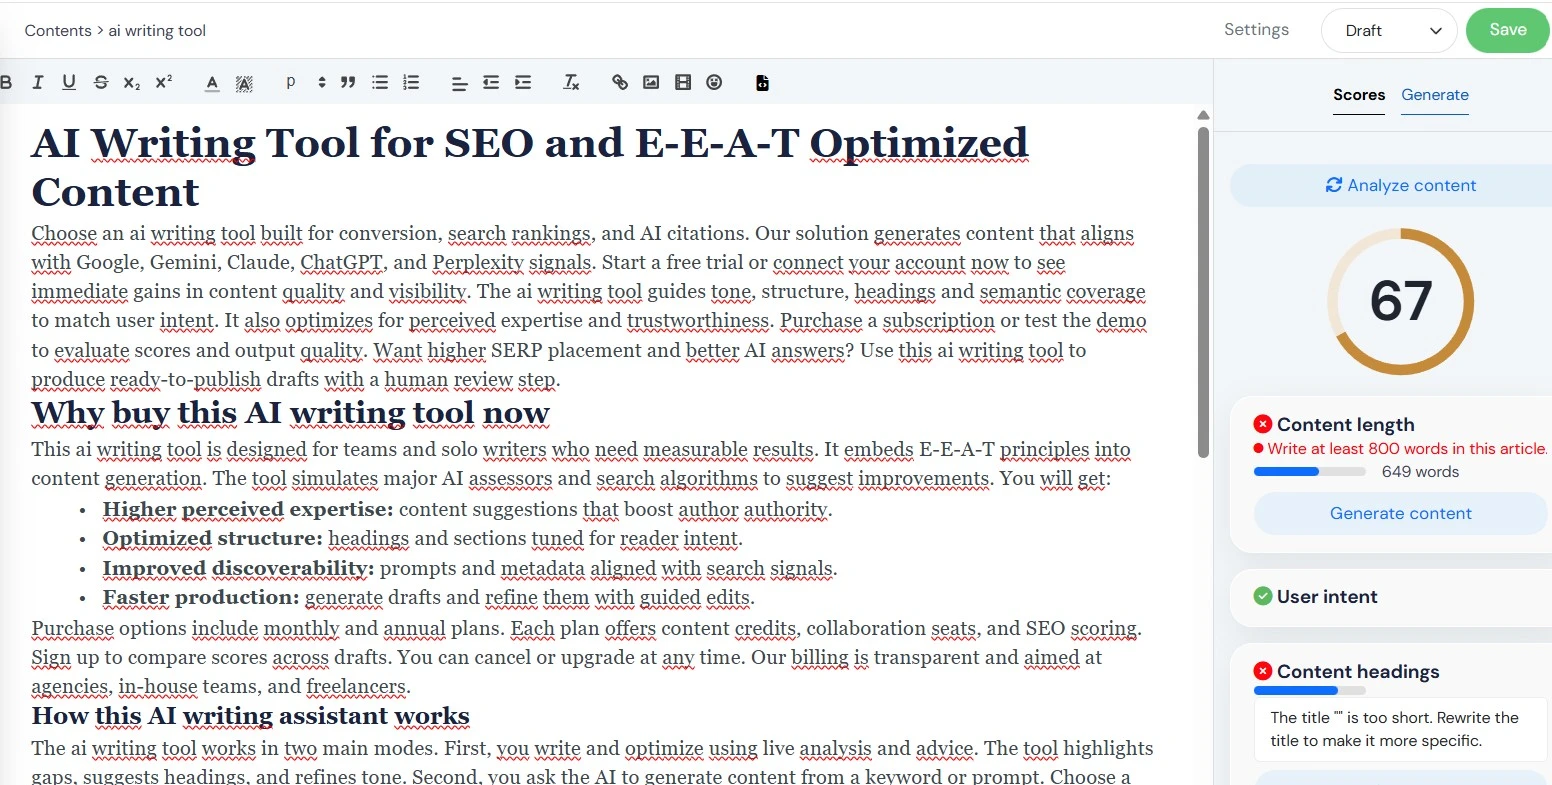Click the 67 score circle

1400,301
